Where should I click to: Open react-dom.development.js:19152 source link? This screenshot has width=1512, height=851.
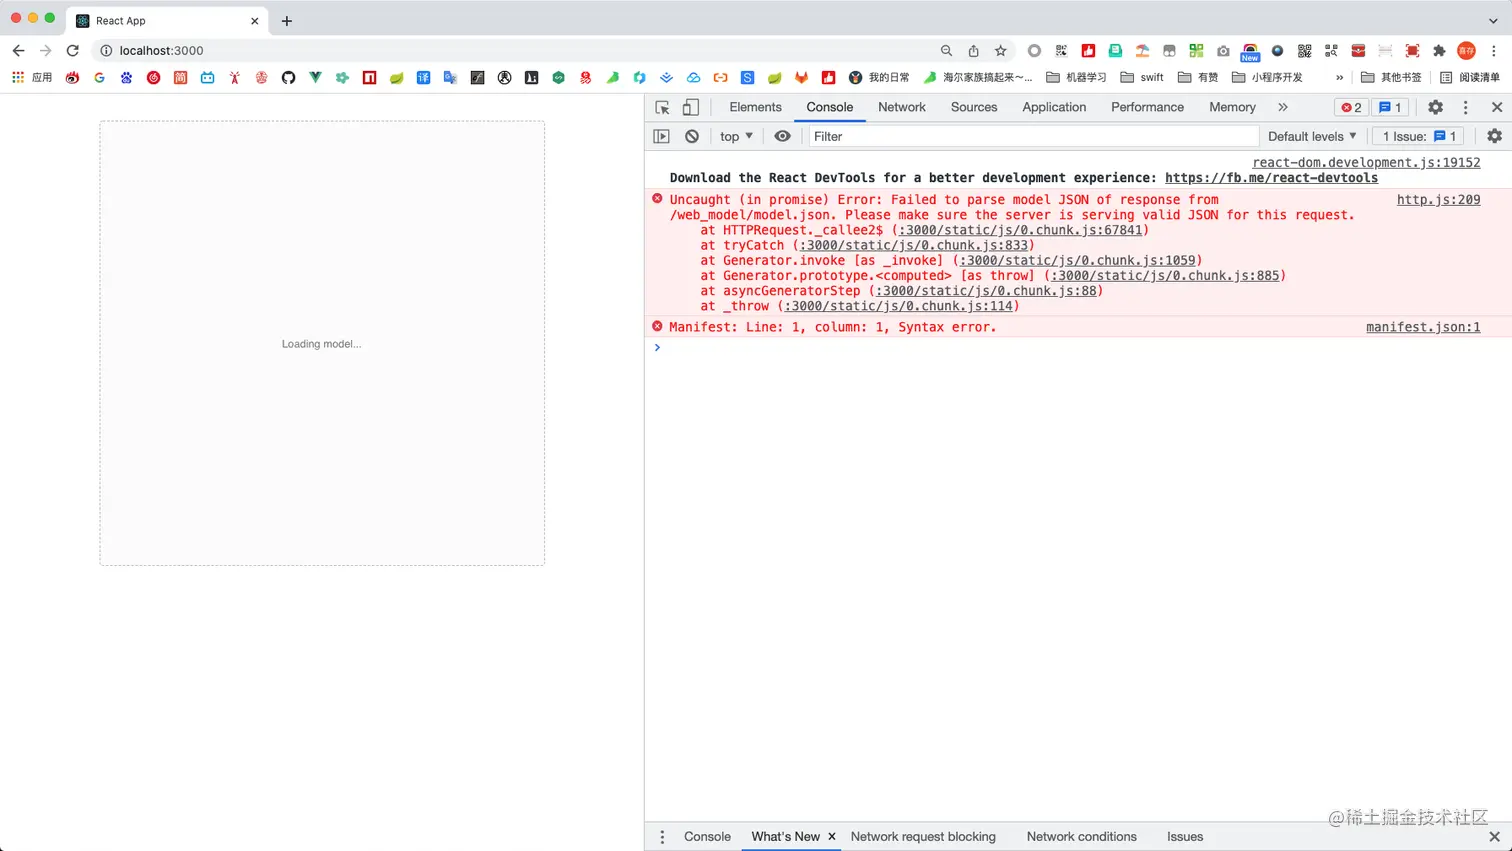[1366, 162]
